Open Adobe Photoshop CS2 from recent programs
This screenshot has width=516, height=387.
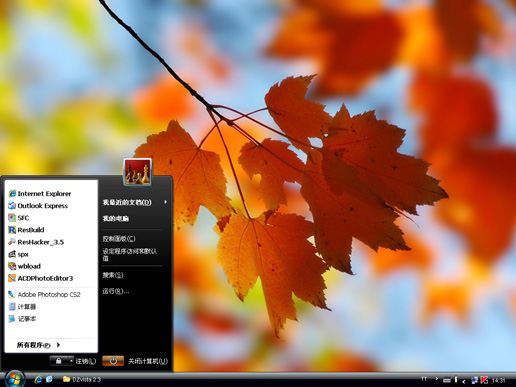point(44,294)
